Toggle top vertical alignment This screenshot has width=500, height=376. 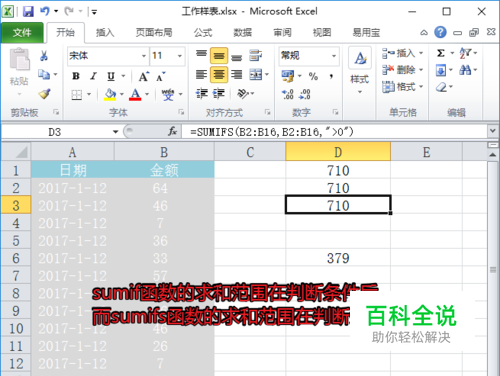point(201,54)
